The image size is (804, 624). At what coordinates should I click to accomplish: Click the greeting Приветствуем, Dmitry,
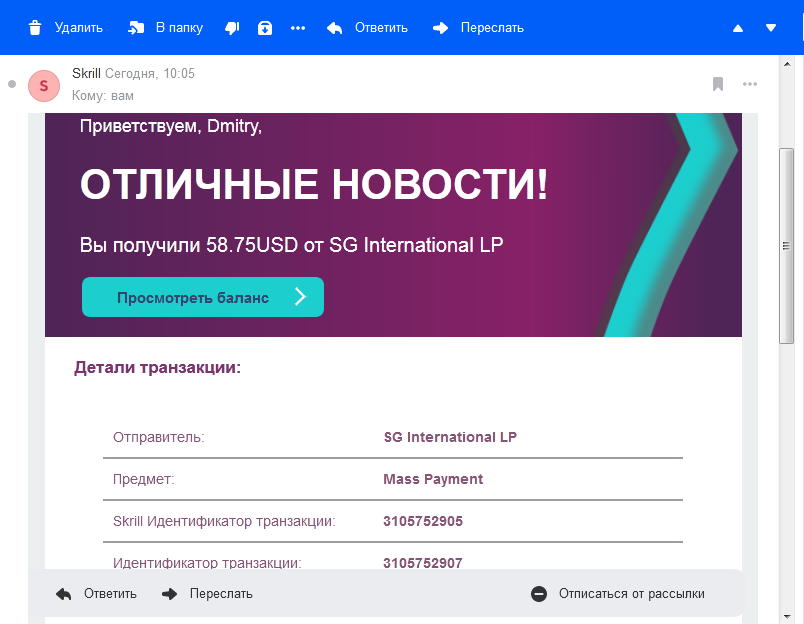171,126
